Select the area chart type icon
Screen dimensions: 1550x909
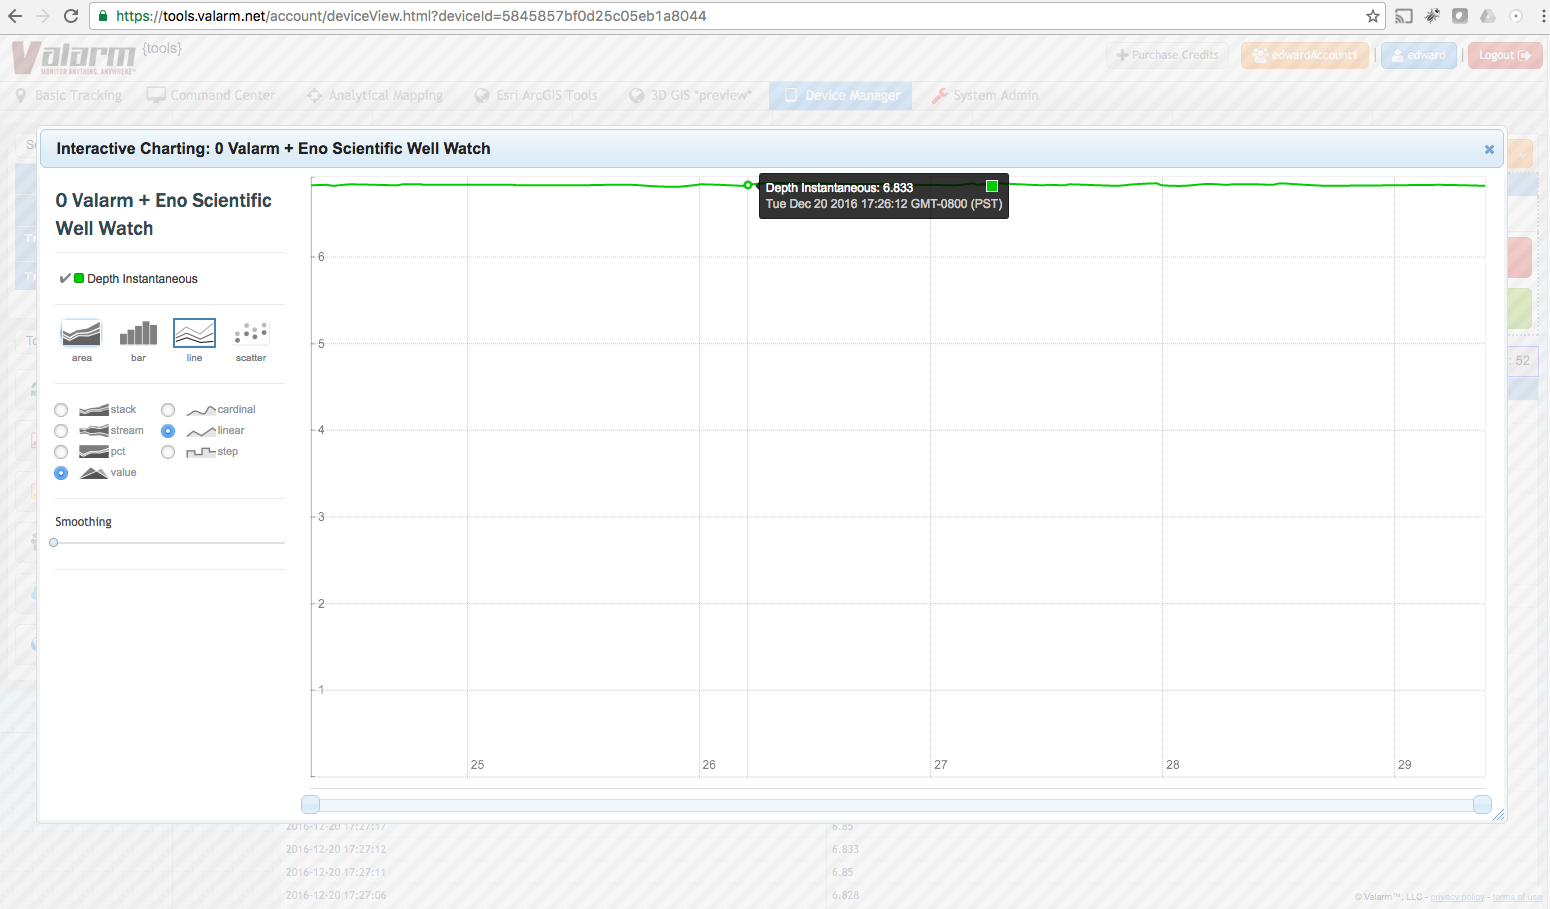[81, 333]
